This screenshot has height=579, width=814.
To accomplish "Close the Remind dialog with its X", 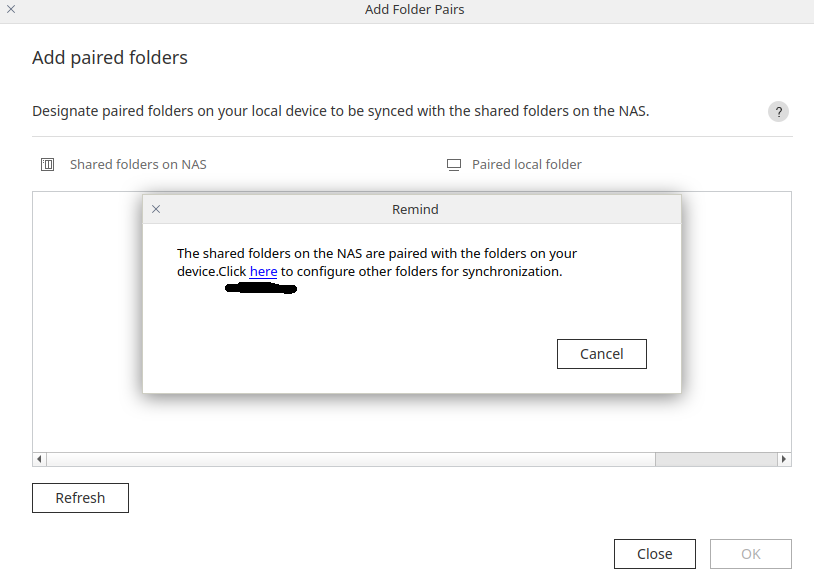I will (156, 209).
